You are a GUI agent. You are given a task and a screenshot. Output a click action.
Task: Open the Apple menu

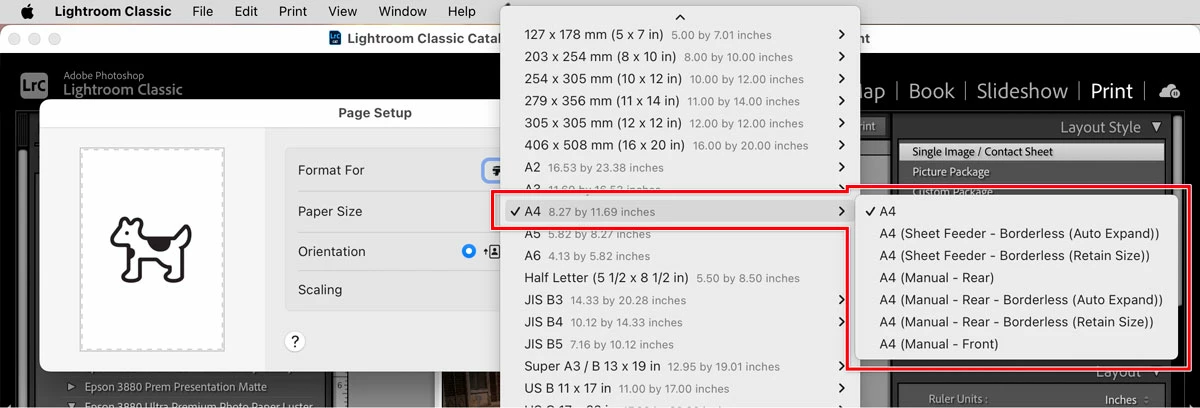click(x=27, y=11)
